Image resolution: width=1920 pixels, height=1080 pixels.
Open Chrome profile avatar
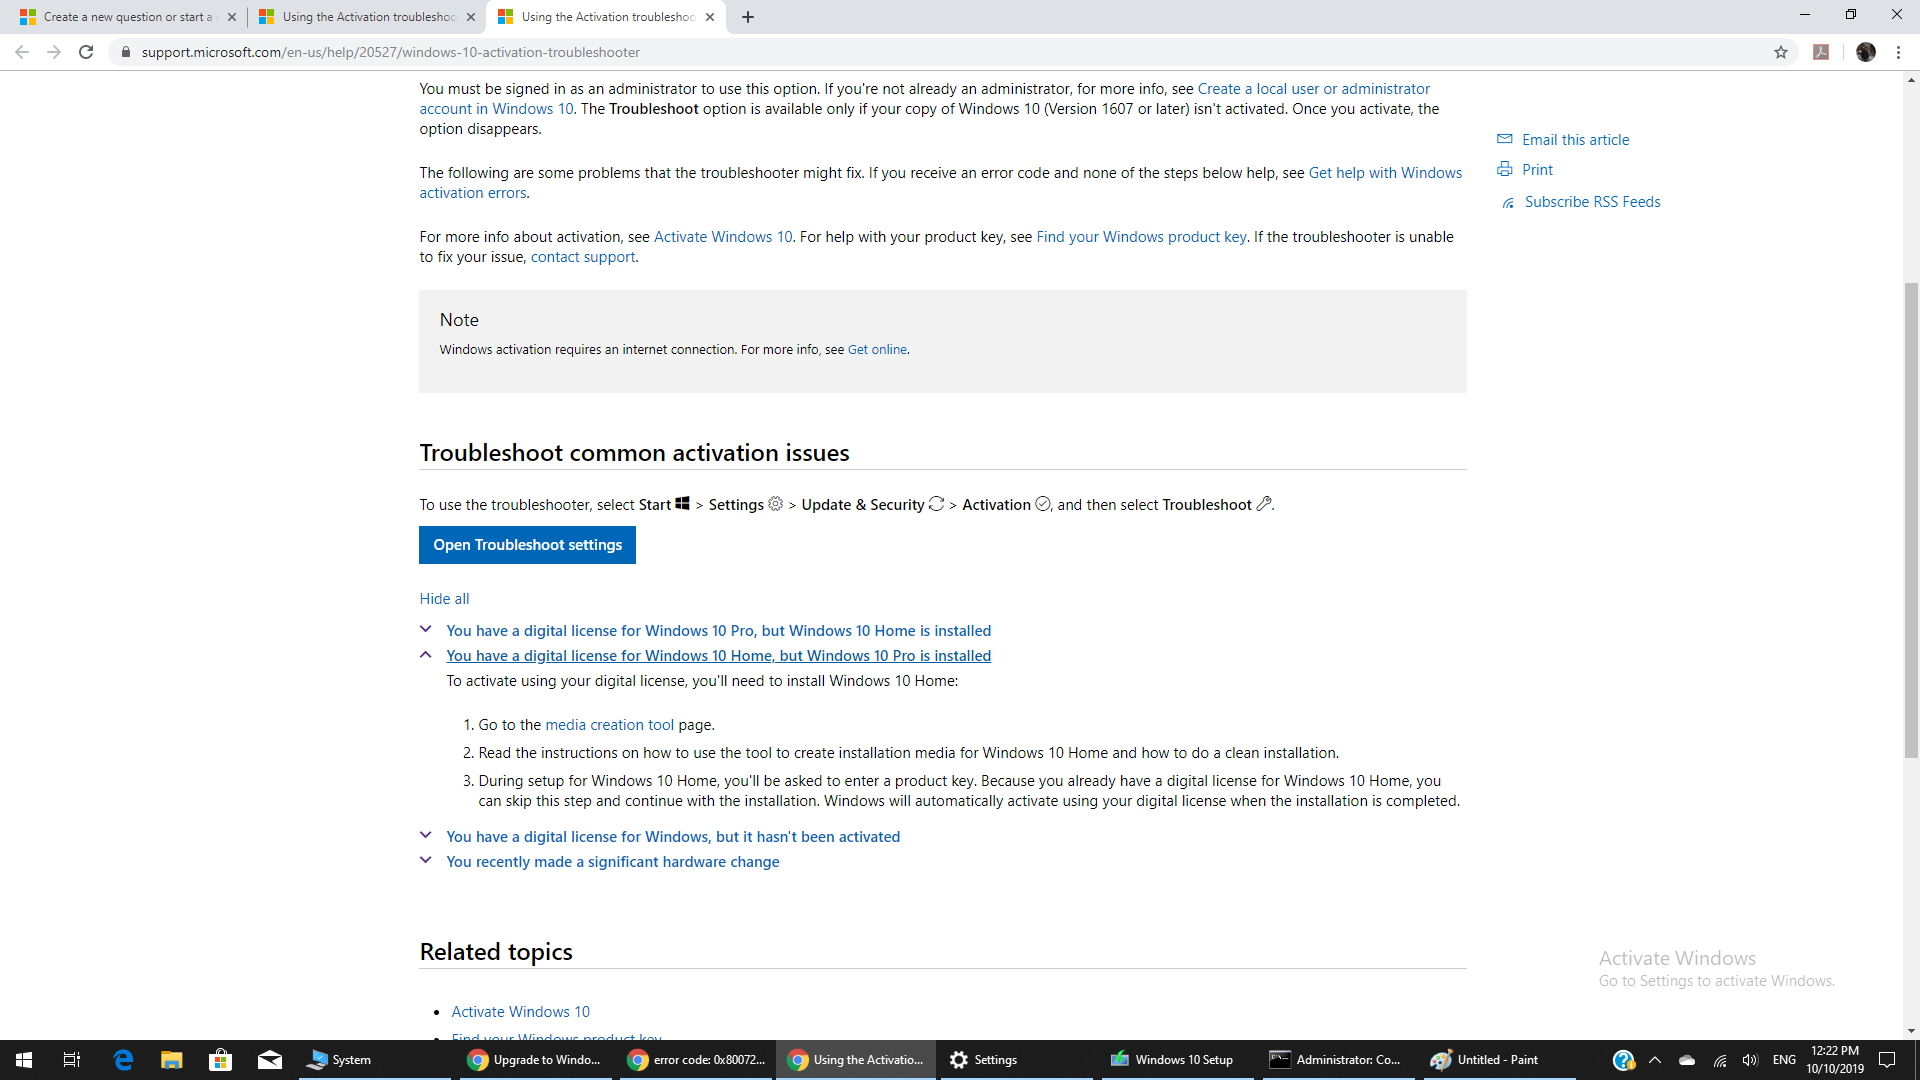[1866, 52]
